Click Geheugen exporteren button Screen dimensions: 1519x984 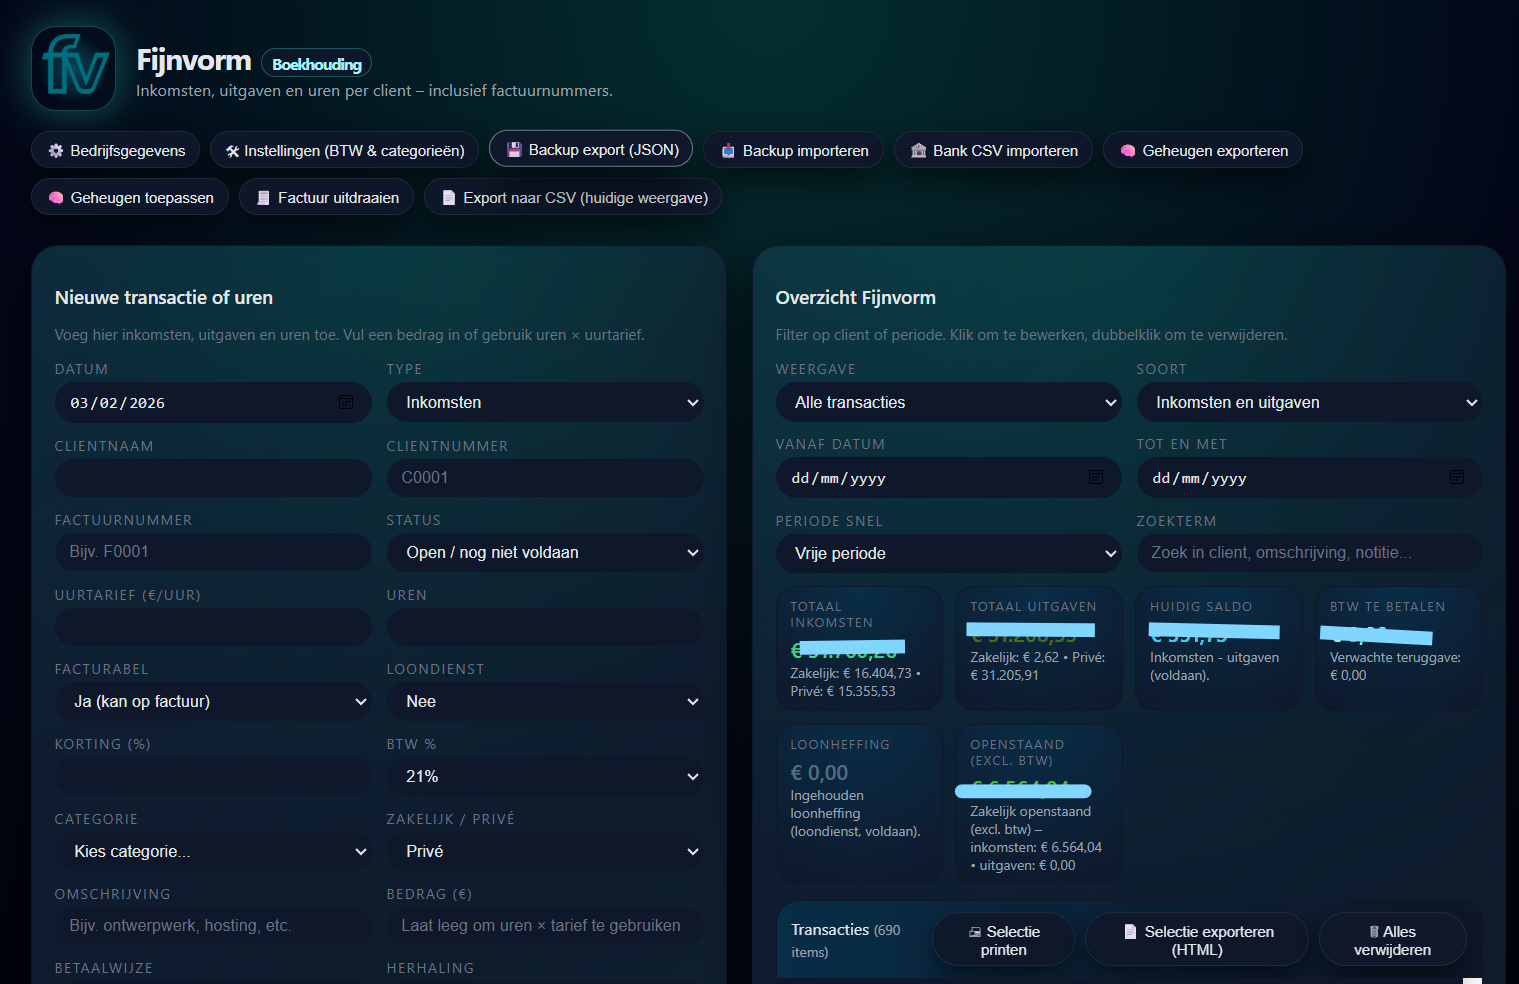pyautogui.click(x=1203, y=151)
